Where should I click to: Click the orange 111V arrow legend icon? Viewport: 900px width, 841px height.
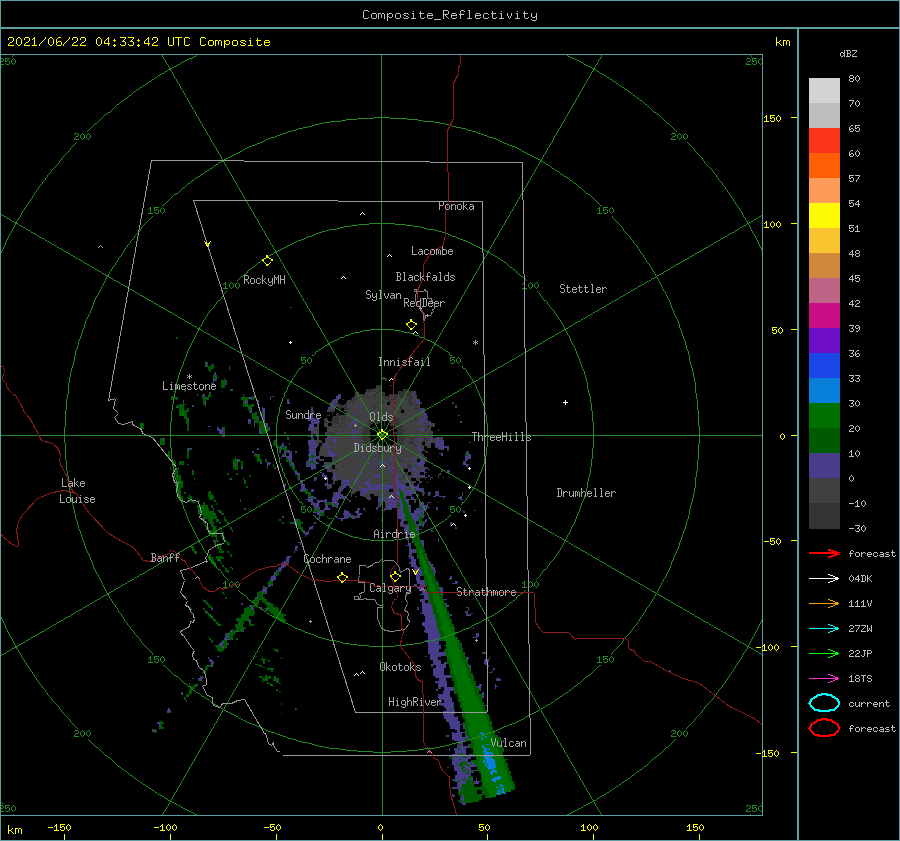click(x=824, y=603)
